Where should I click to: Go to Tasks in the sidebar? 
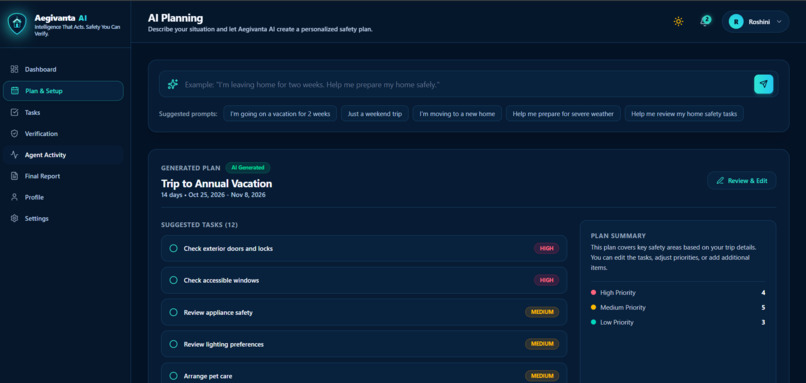[x=63, y=112]
